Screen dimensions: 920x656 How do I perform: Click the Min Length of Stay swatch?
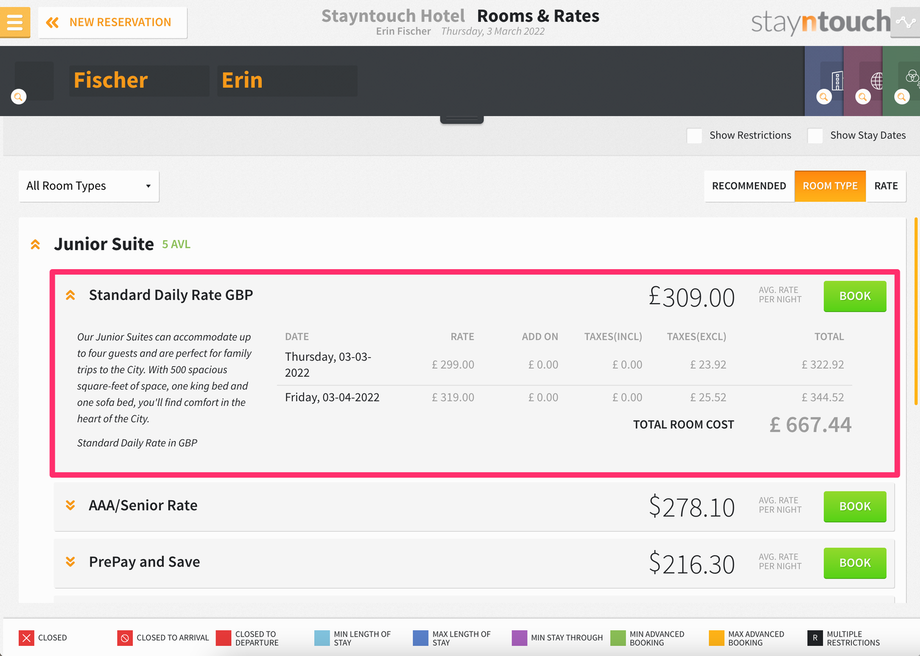point(322,638)
